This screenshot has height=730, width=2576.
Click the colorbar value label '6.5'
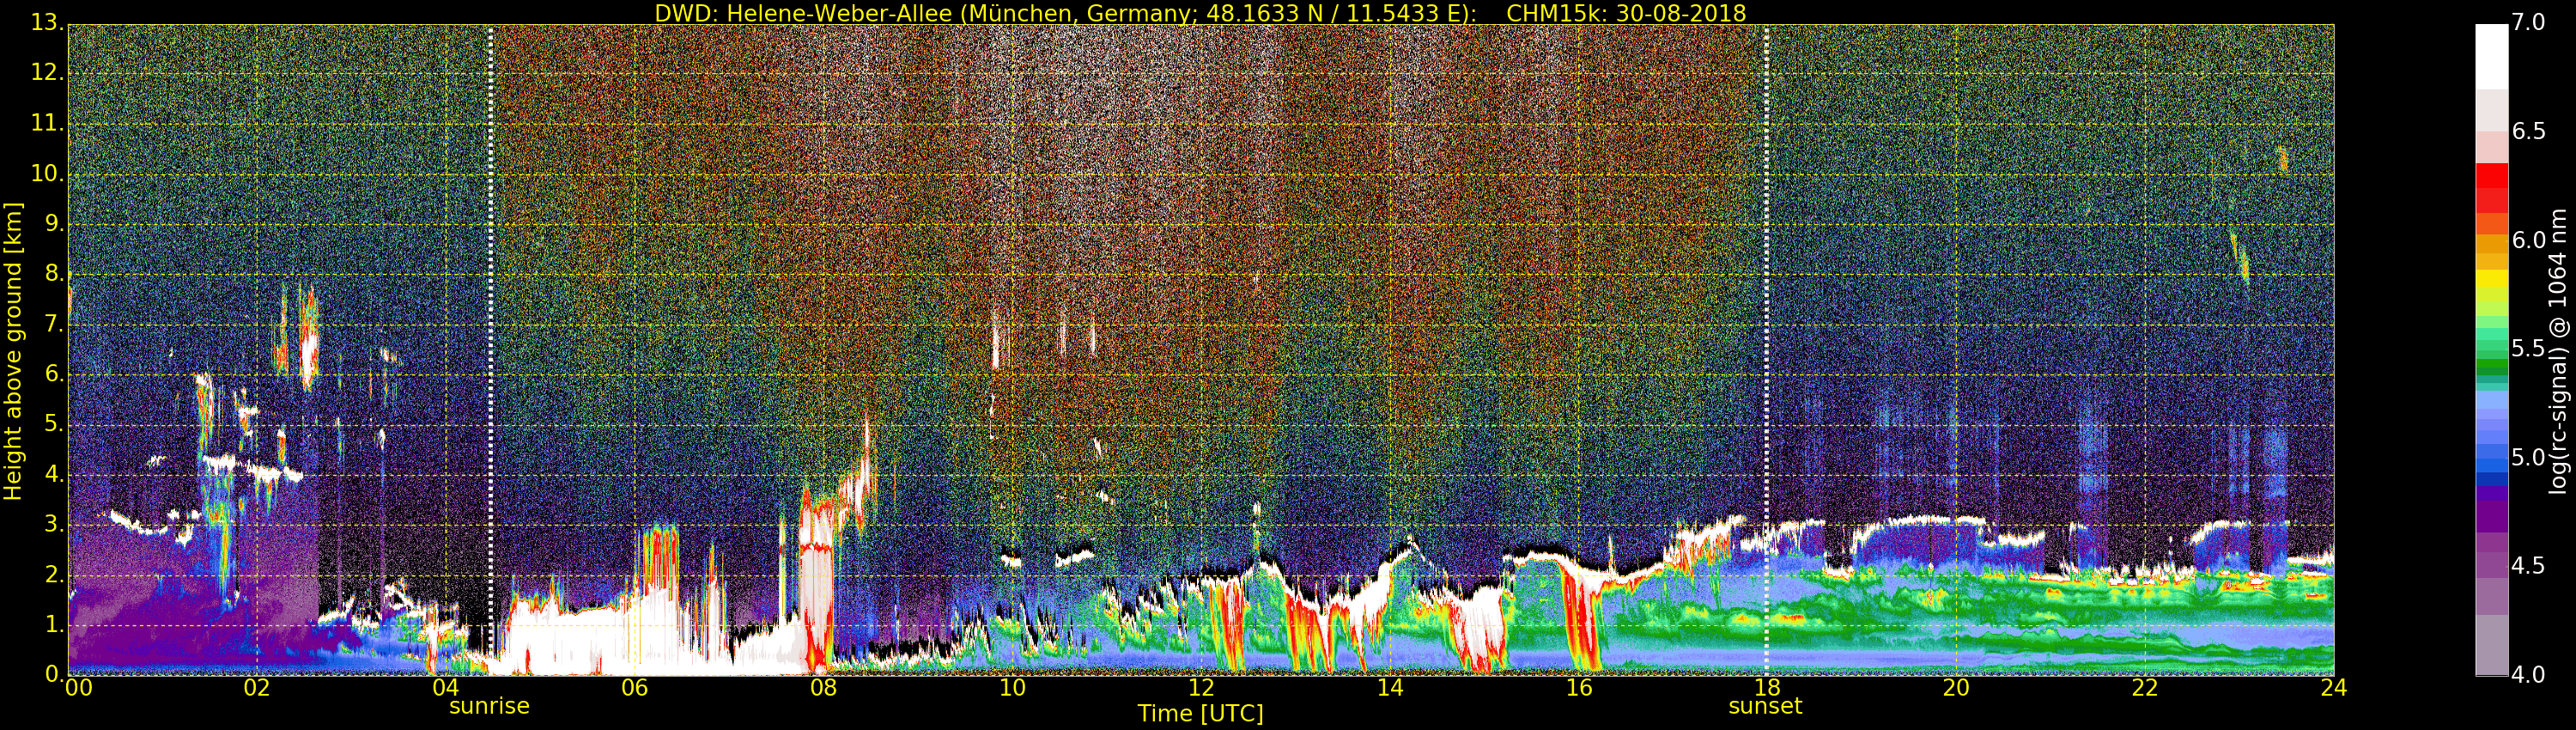pyautogui.click(x=2529, y=131)
